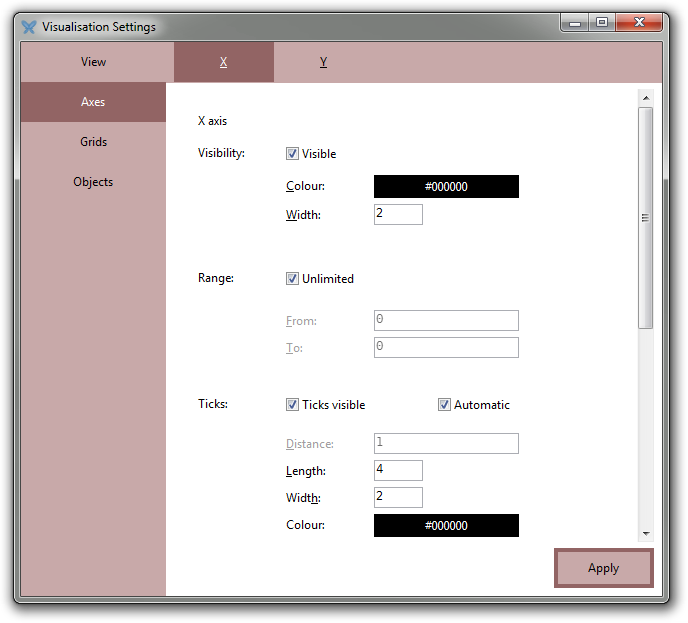Image resolution: width=688 pixels, height=623 pixels.
Task: Uncheck the axis Visible checkbox
Action: coord(293,154)
